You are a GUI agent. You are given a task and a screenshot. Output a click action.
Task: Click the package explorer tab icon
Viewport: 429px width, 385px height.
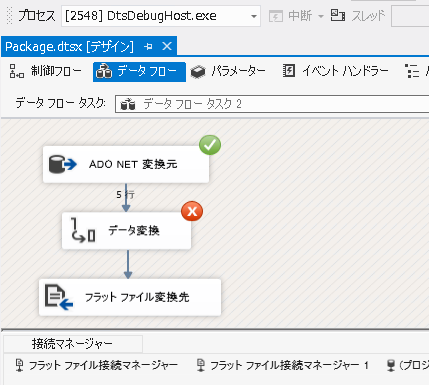pyautogui.click(x=412, y=71)
